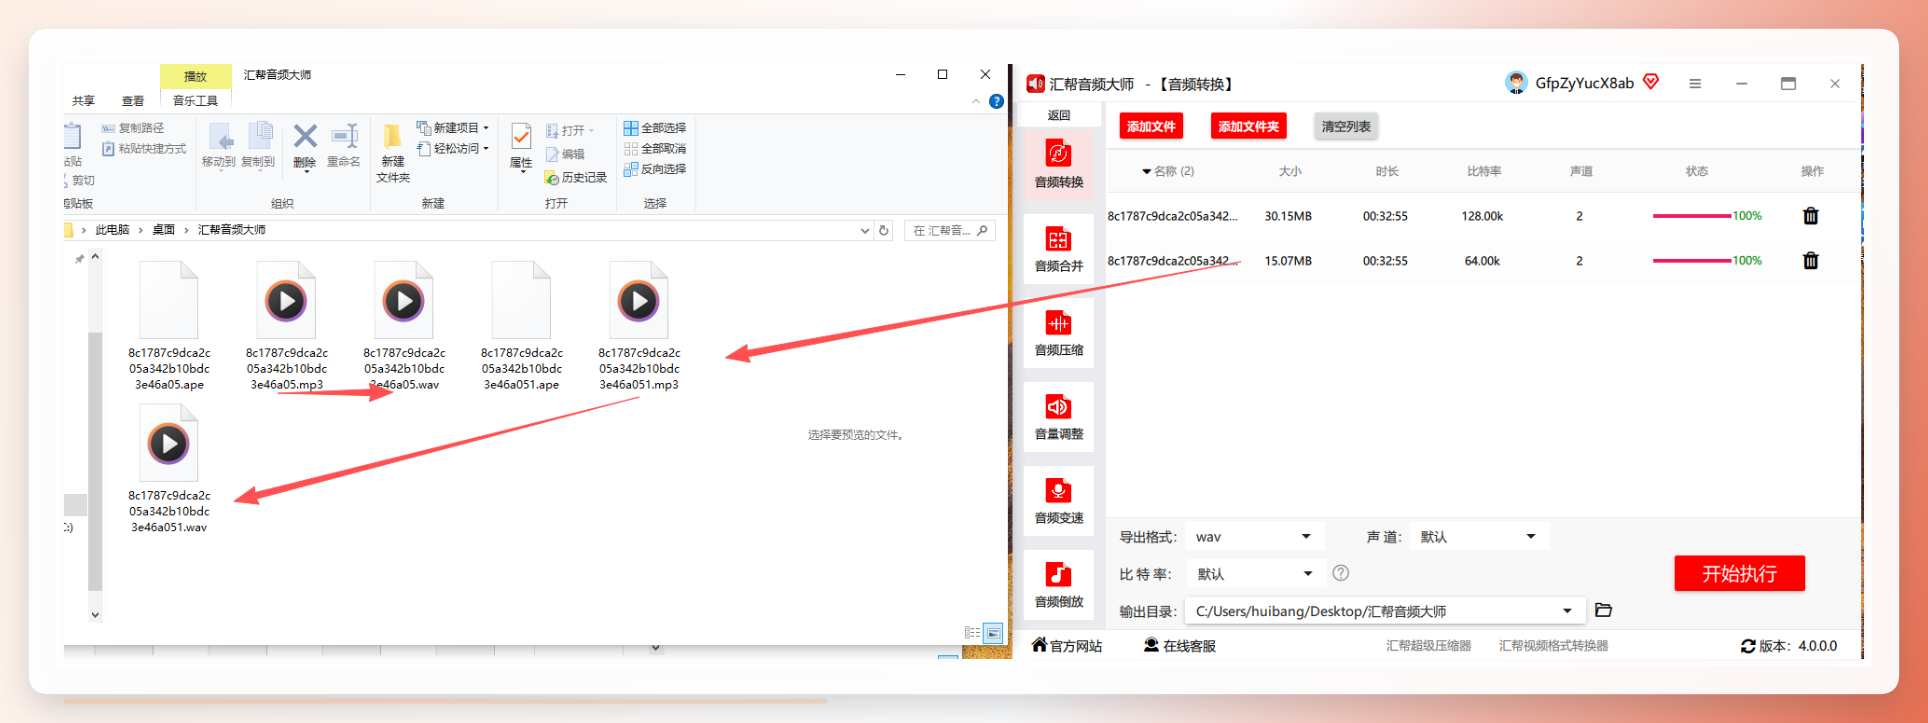Open the 官方网站 link

point(1066,646)
